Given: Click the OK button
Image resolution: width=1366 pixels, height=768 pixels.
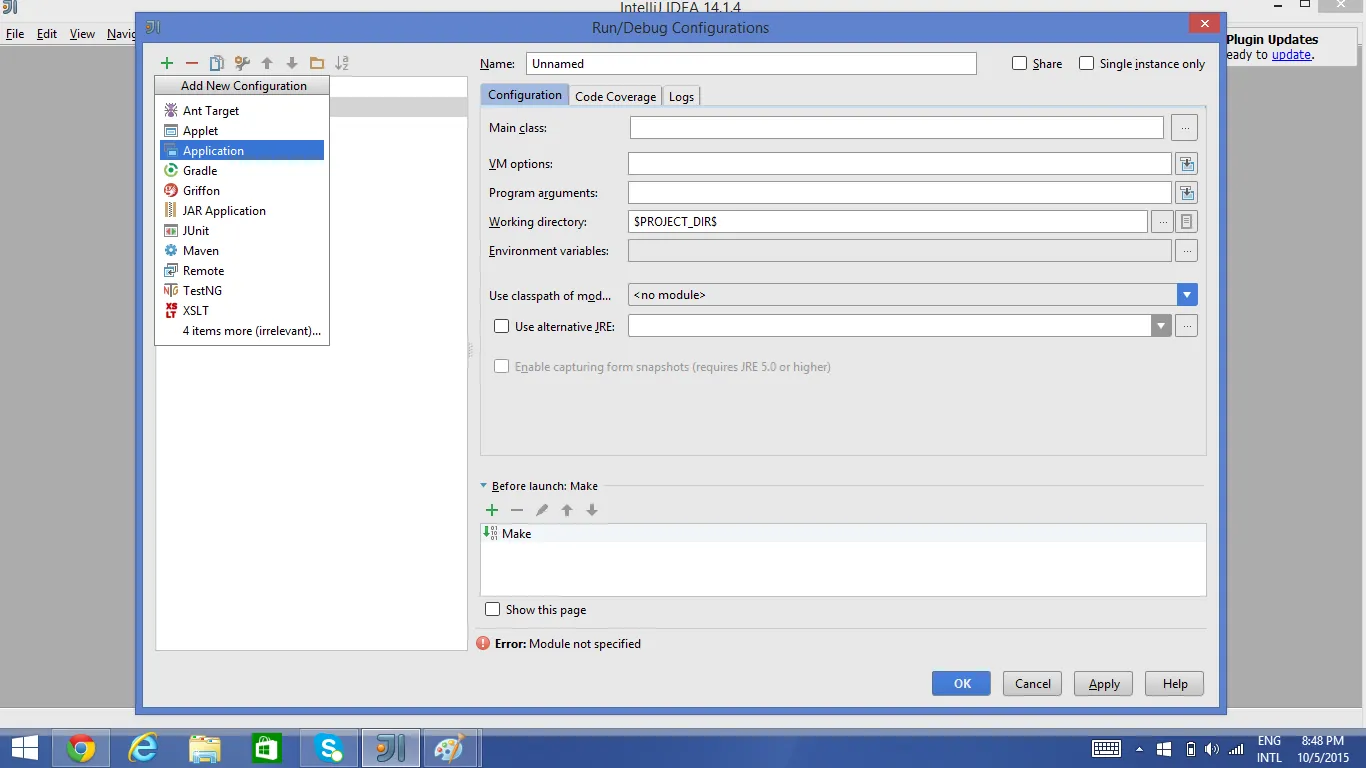Looking at the screenshot, I should [962, 684].
